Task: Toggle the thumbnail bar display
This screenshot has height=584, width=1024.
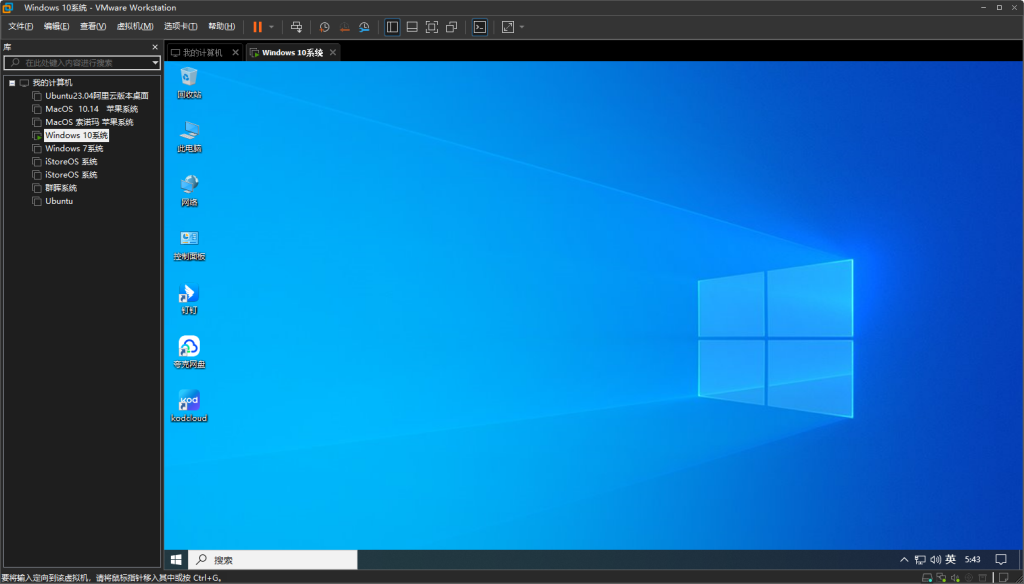Action: coord(412,27)
